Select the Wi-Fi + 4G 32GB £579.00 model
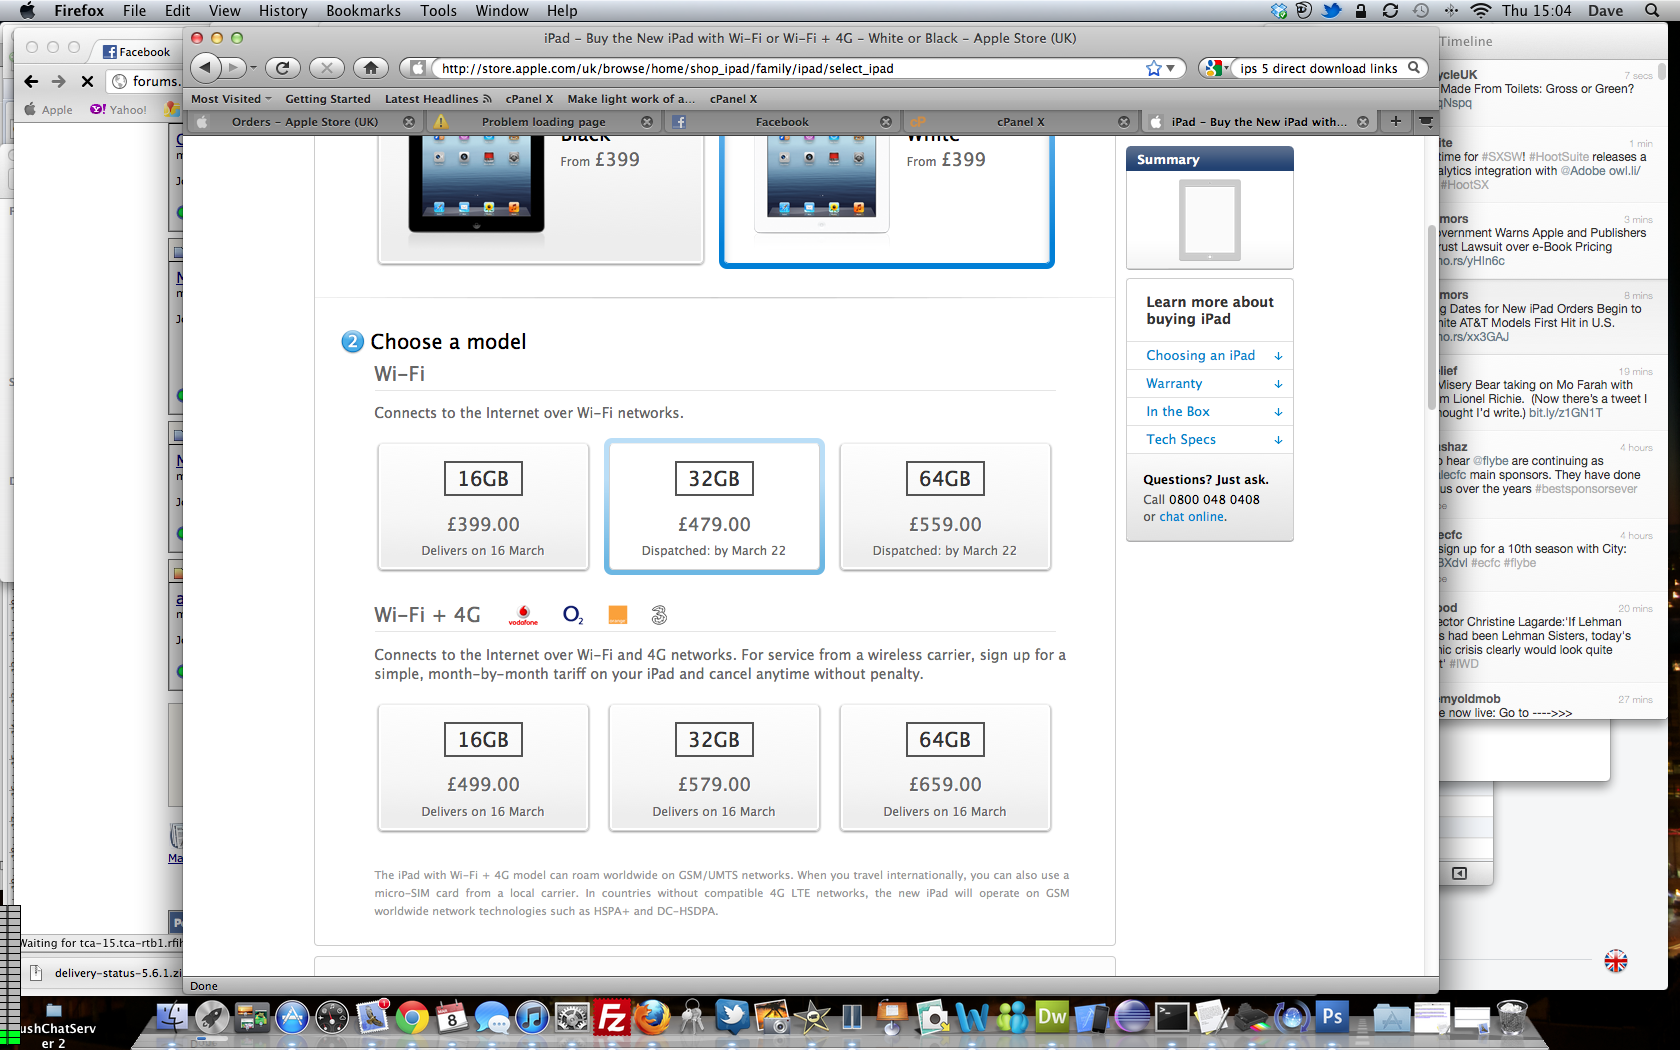 tap(714, 768)
